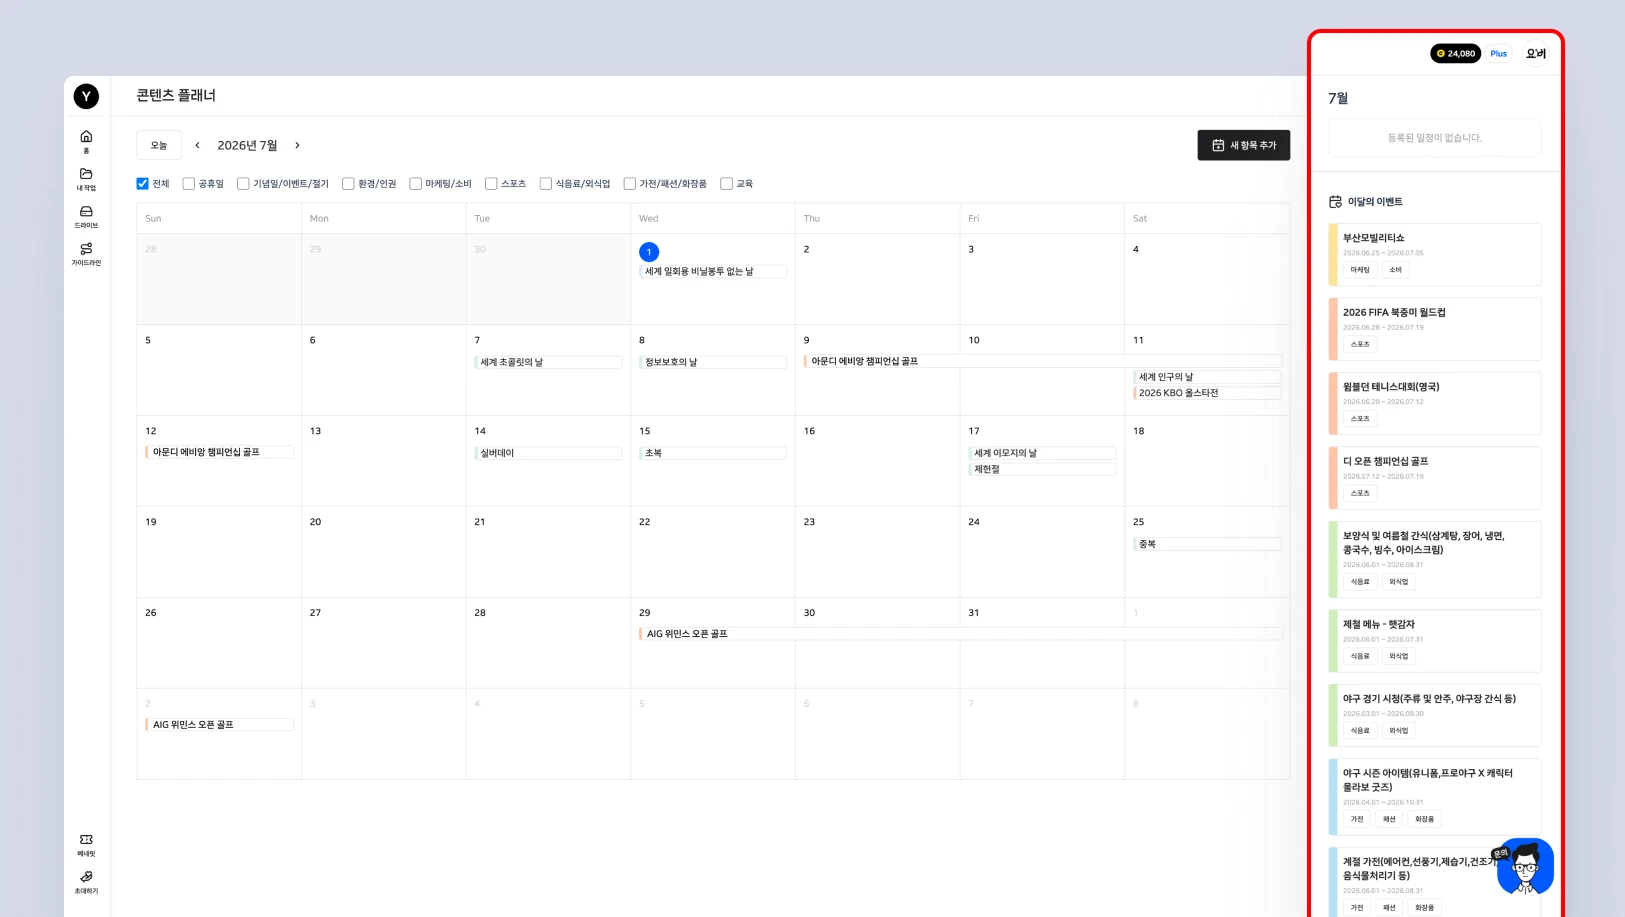Screen dimensions: 1625x917
Task: Click the 새 항목 추가 button
Action: [x=1243, y=145]
